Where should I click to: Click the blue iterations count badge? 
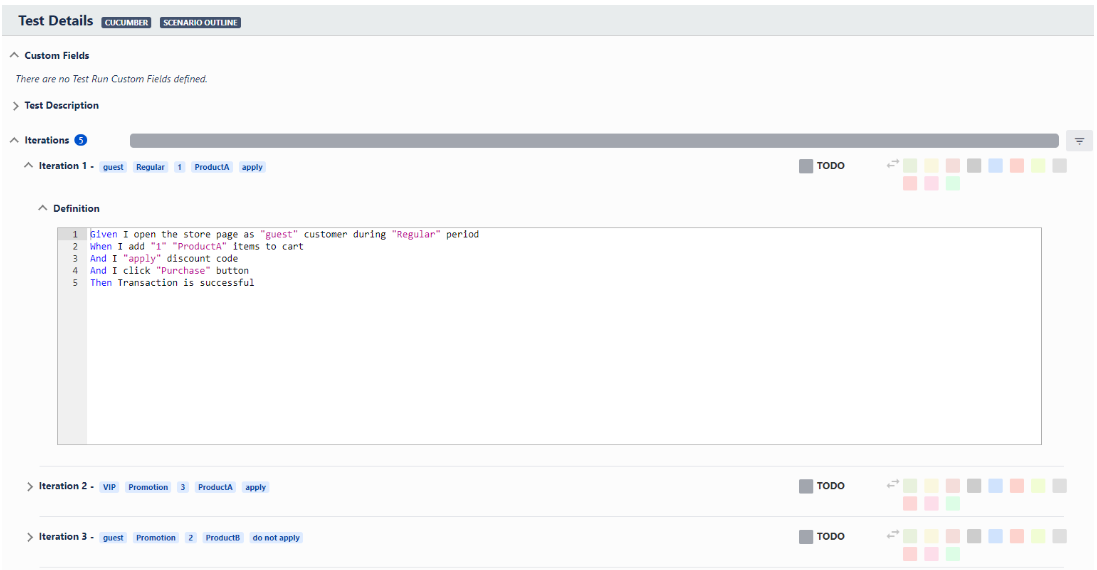click(x=81, y=140)
